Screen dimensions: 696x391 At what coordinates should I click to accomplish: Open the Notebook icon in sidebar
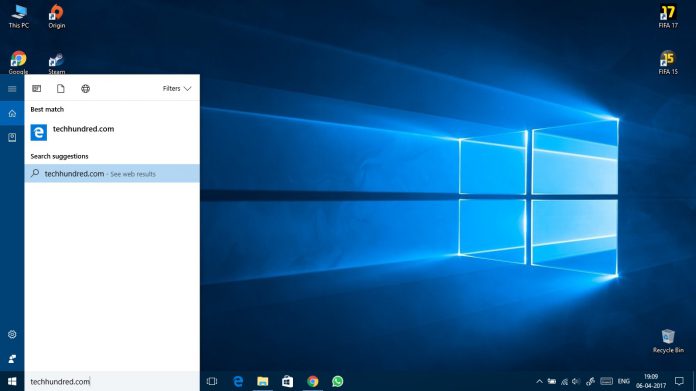click(12, 137)
